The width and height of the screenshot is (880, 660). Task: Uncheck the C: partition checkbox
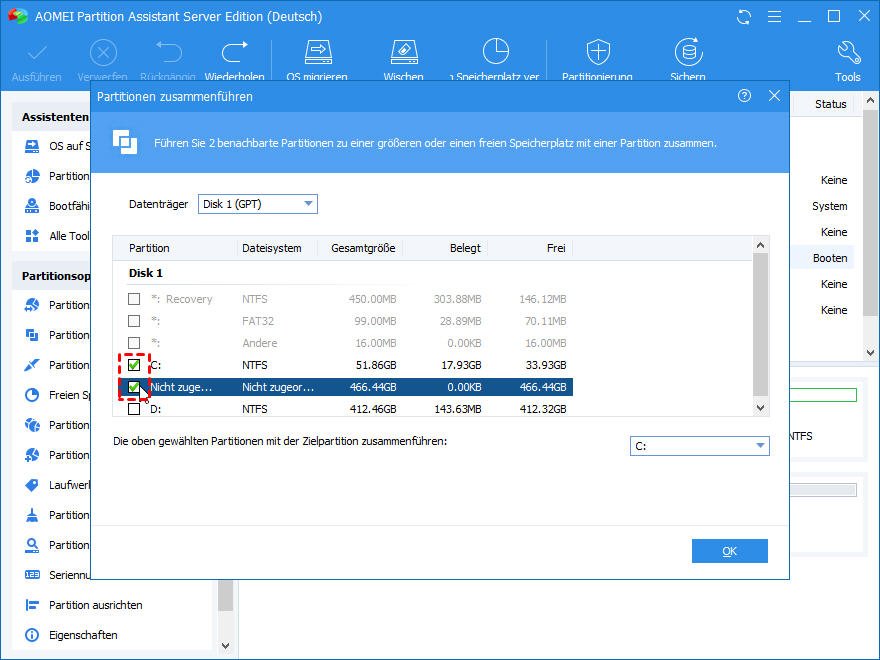coord(134,365)
